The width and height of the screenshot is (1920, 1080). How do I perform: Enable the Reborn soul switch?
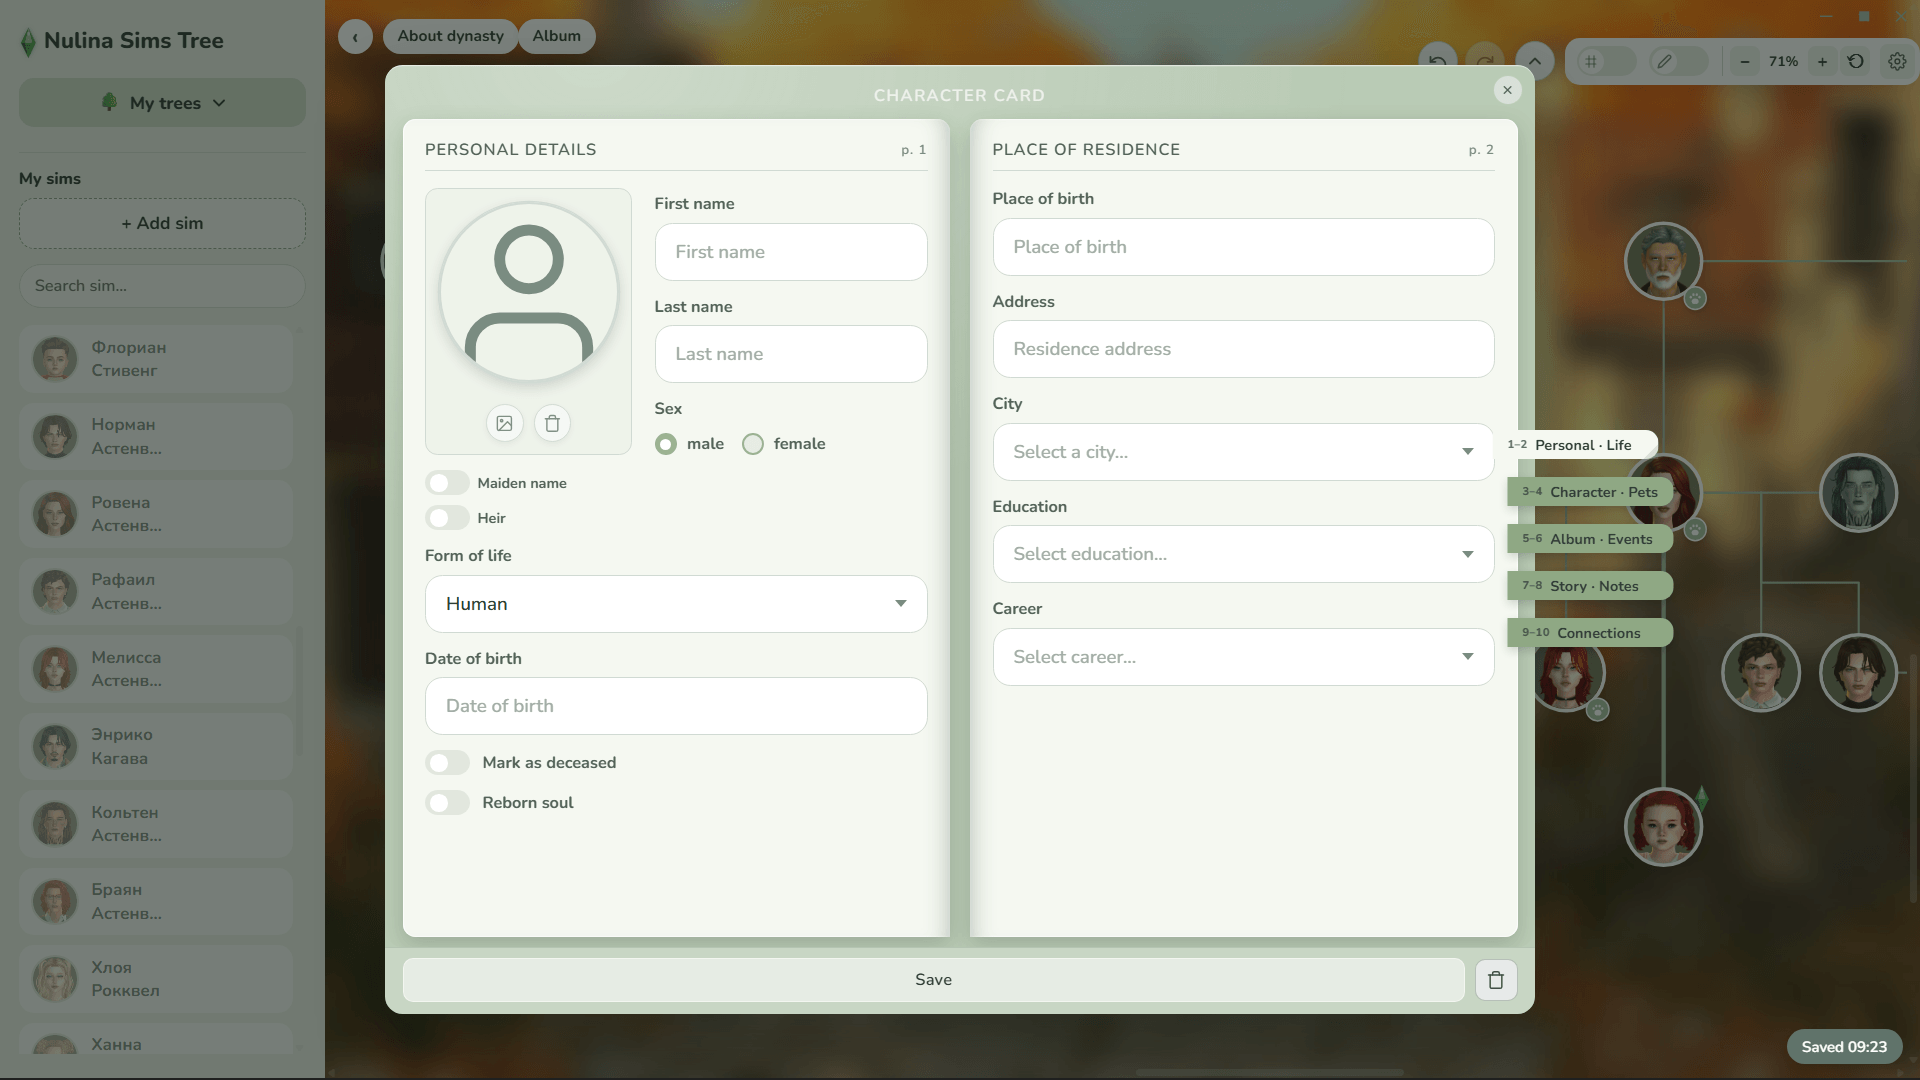coord(447,803)
